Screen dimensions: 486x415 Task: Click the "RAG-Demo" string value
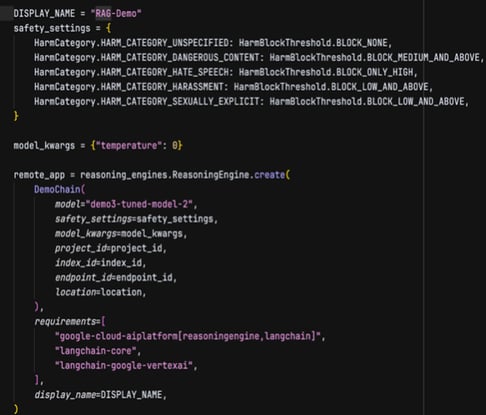(116, 14)
